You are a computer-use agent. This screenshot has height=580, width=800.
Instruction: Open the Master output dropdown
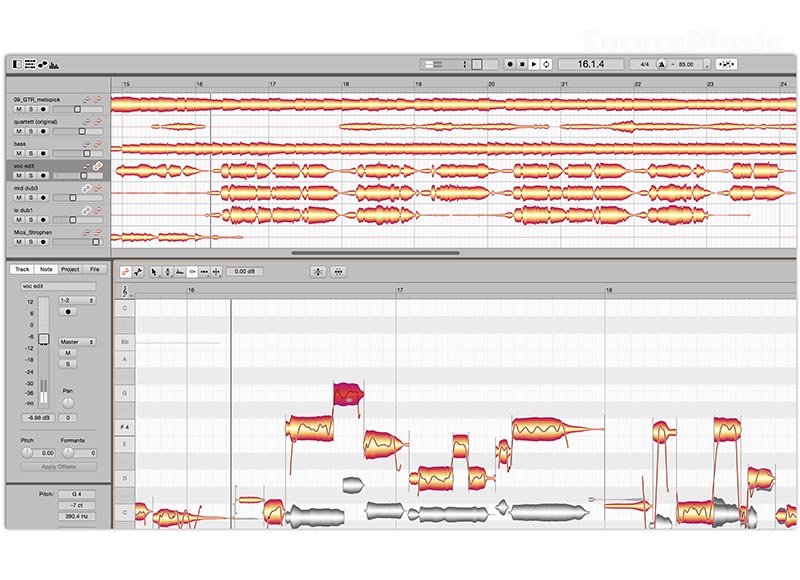77,342
